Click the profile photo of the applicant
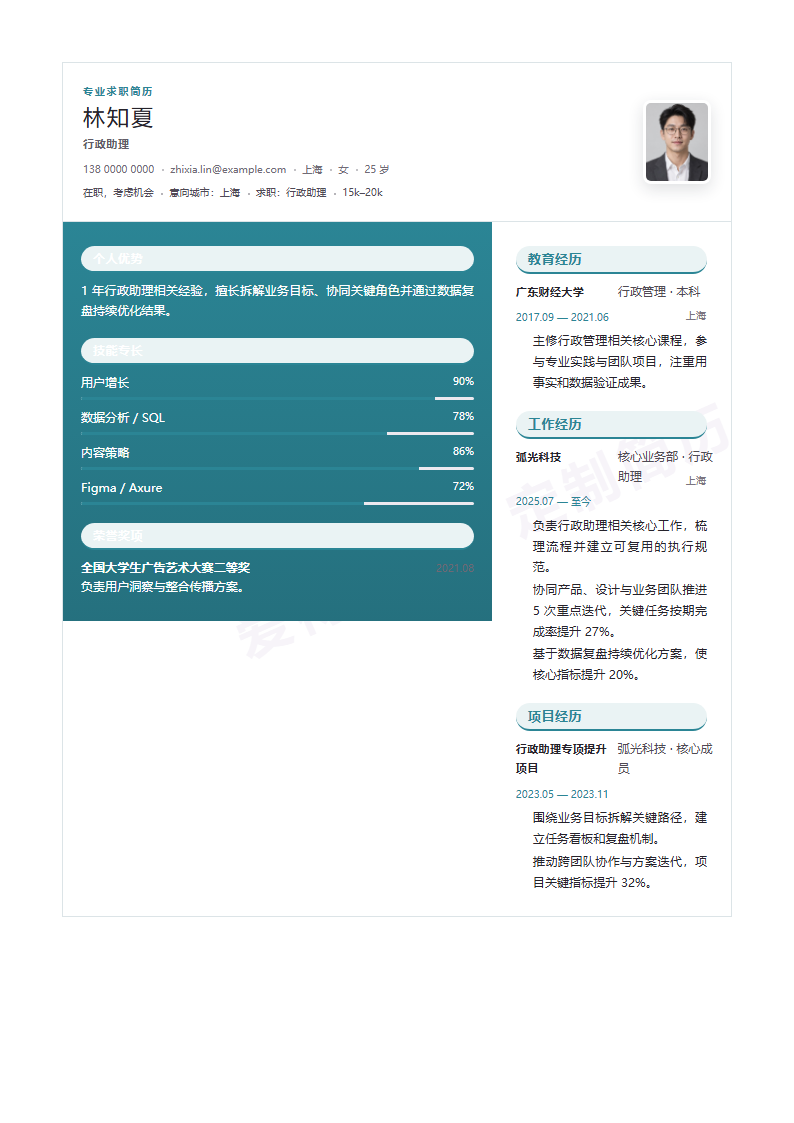 (x=677, y=142)
